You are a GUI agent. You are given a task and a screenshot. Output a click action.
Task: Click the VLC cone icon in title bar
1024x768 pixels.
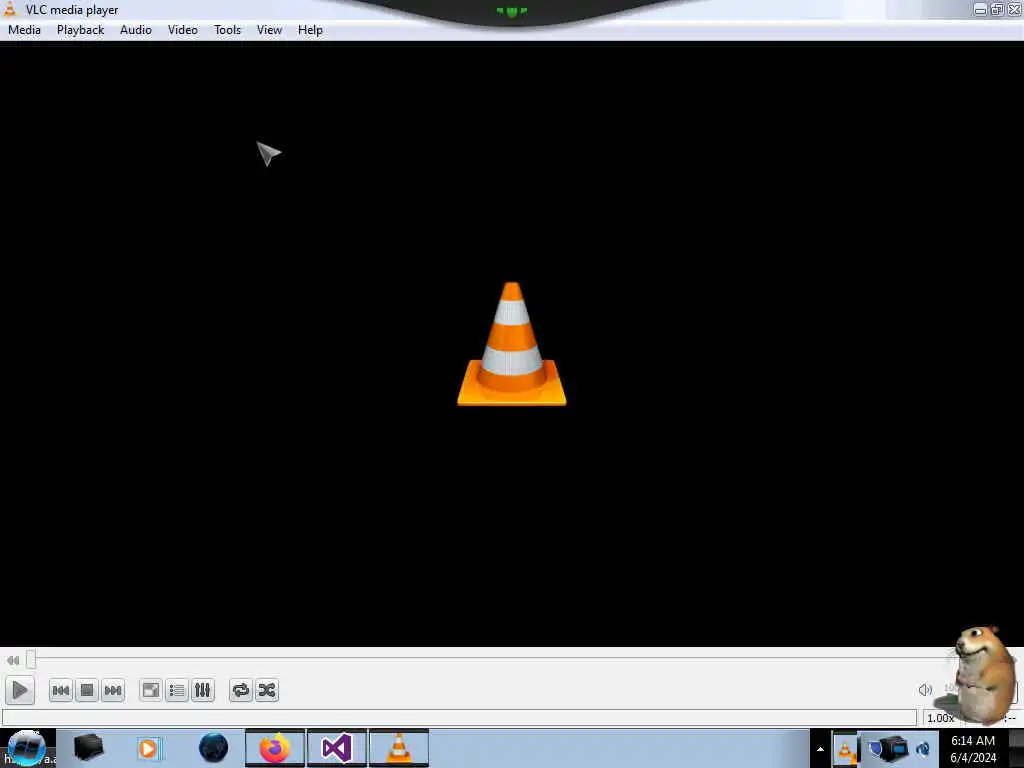click(x=10, y=9)
